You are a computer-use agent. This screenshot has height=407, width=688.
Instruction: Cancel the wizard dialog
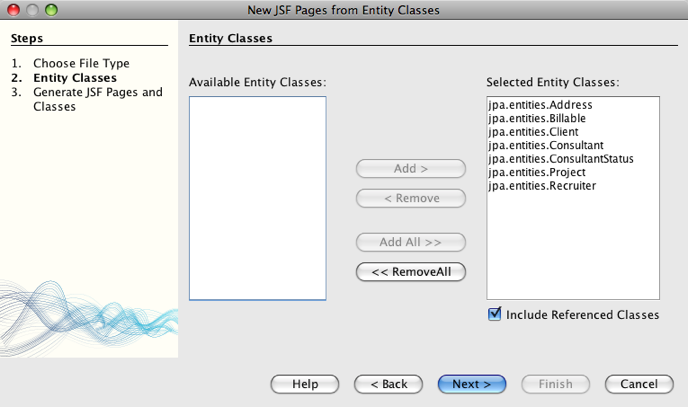(x=638, y=384)
